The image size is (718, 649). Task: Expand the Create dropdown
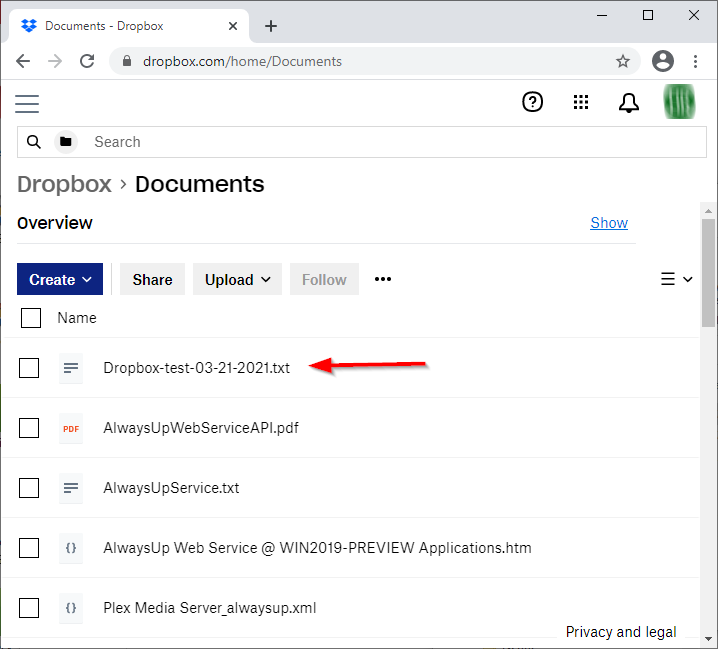(x=60, y=279)
